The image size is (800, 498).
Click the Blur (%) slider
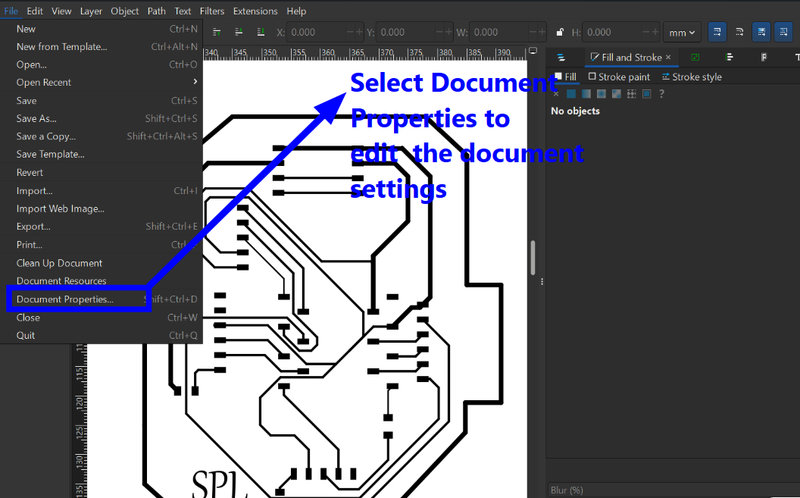click(673, 490)
